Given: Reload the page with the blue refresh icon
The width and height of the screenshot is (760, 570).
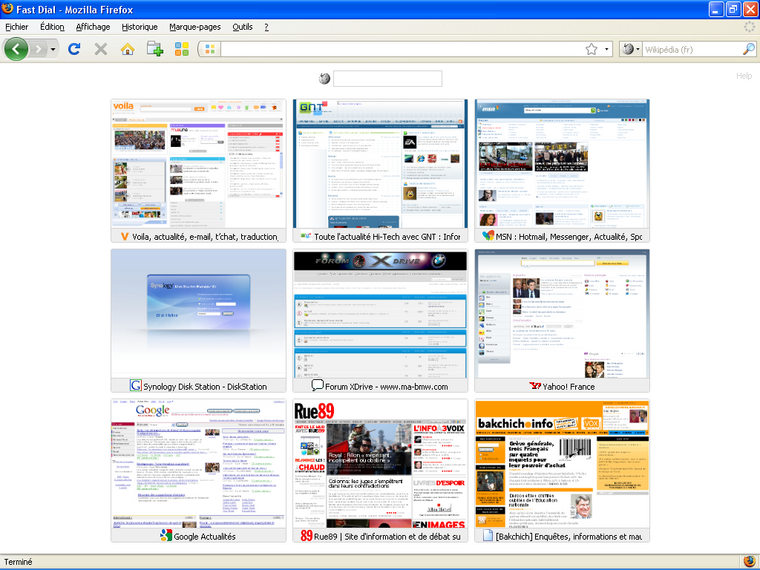Looking at the screenshot, I should pyautogui.click(x=74, y=49).
